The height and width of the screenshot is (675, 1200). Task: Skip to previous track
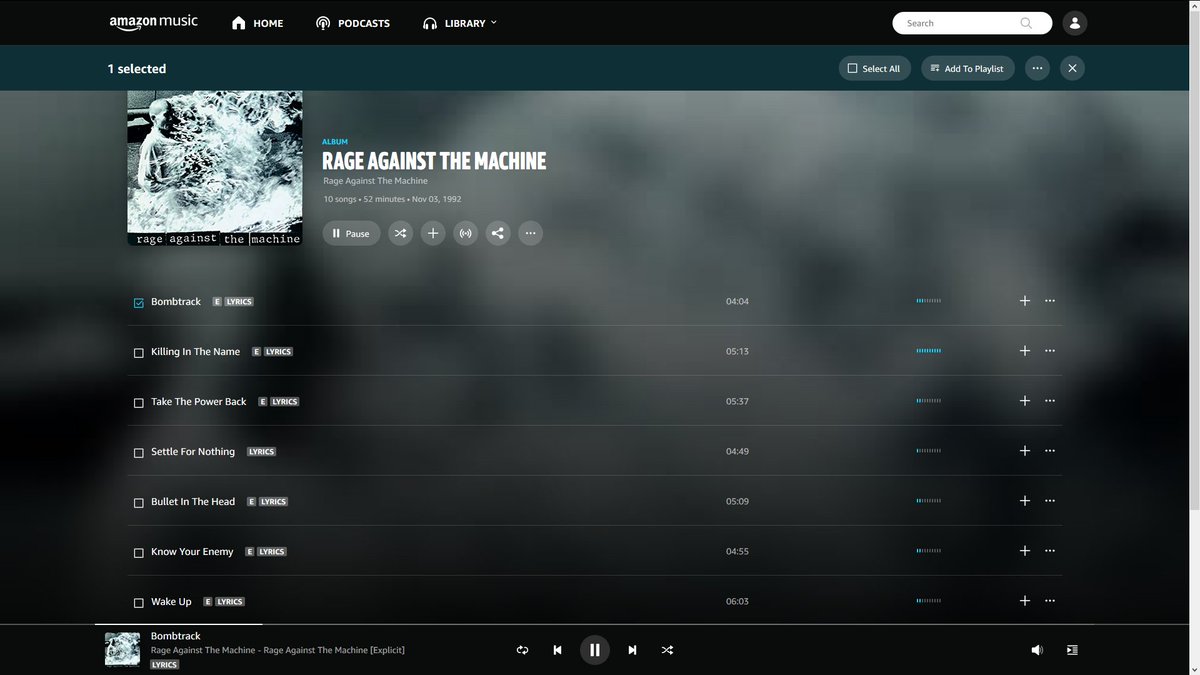click(x=557, y=650)
